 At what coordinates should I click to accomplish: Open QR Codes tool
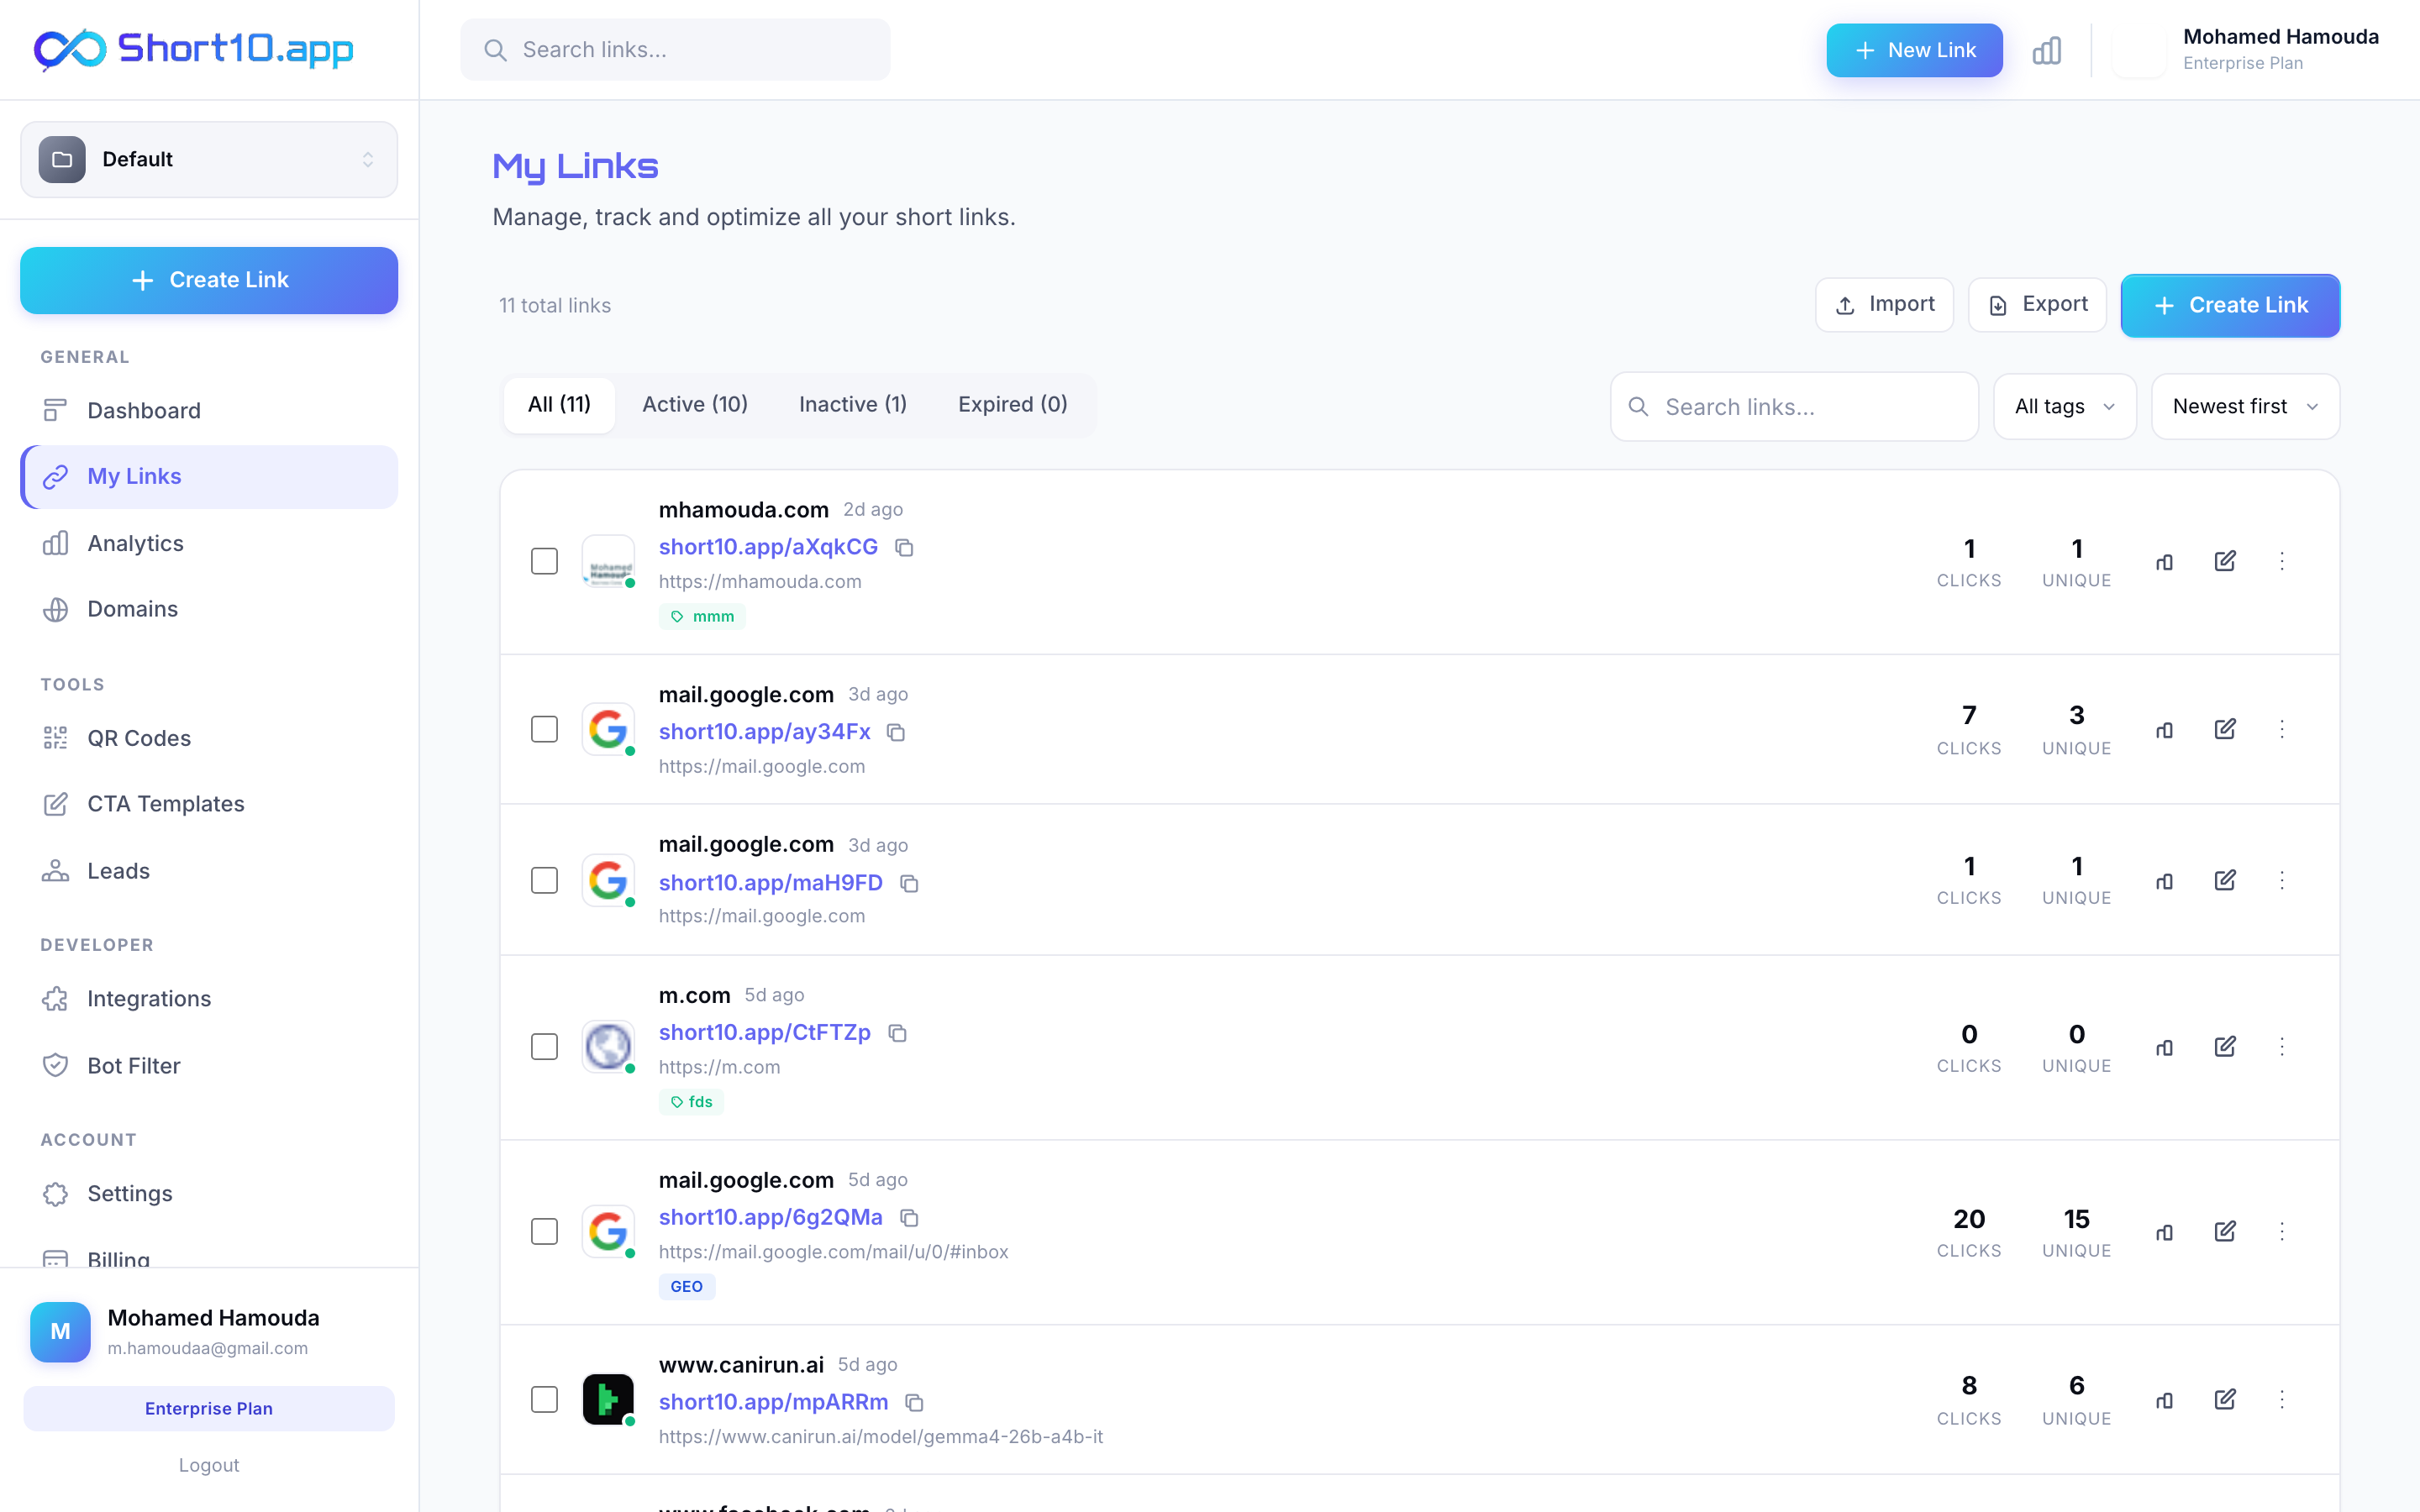[209, 738]
